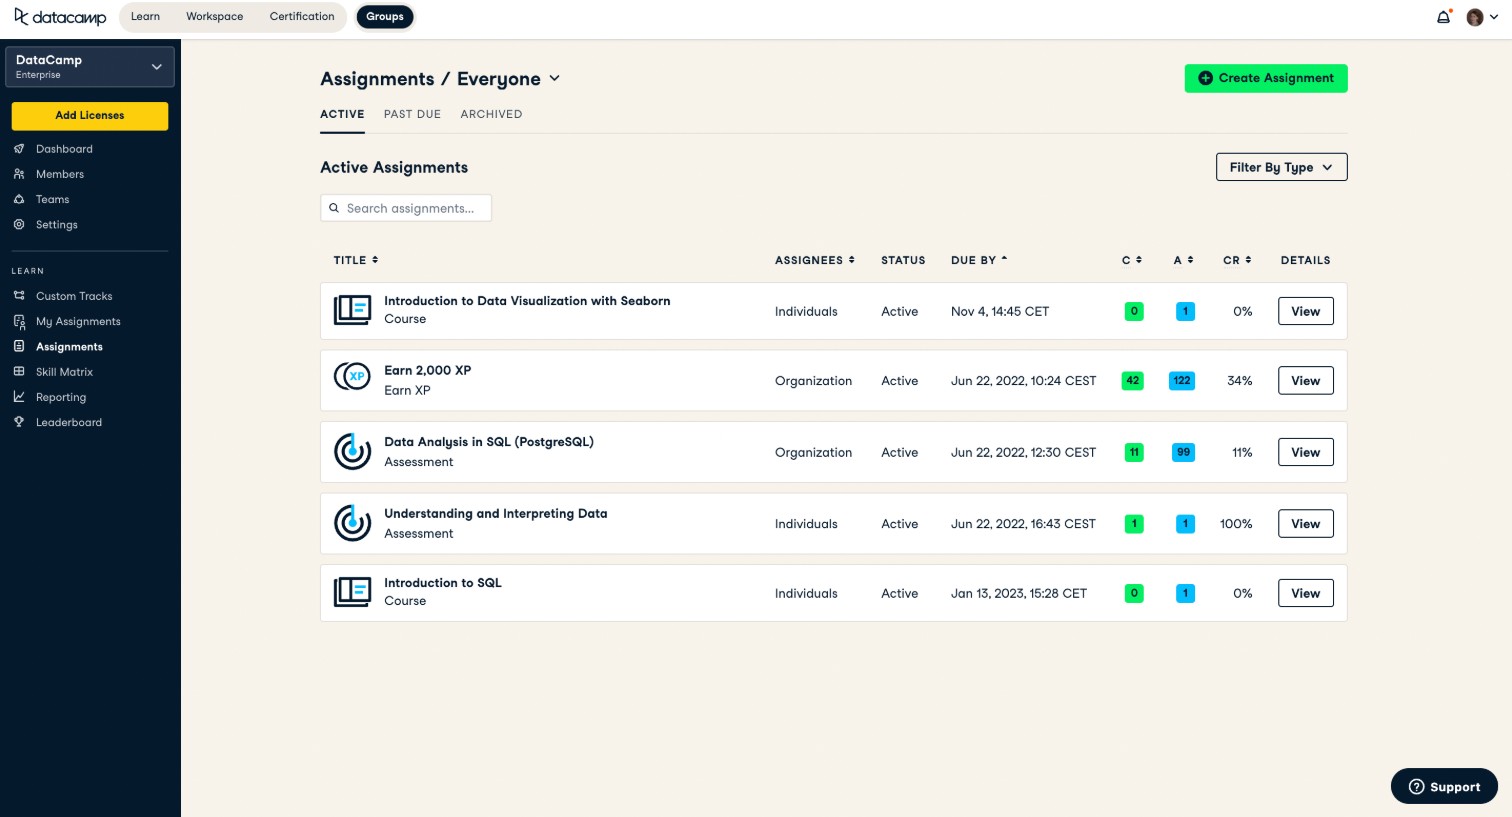Open Dashboard in the sidebar

pos(64,149)
